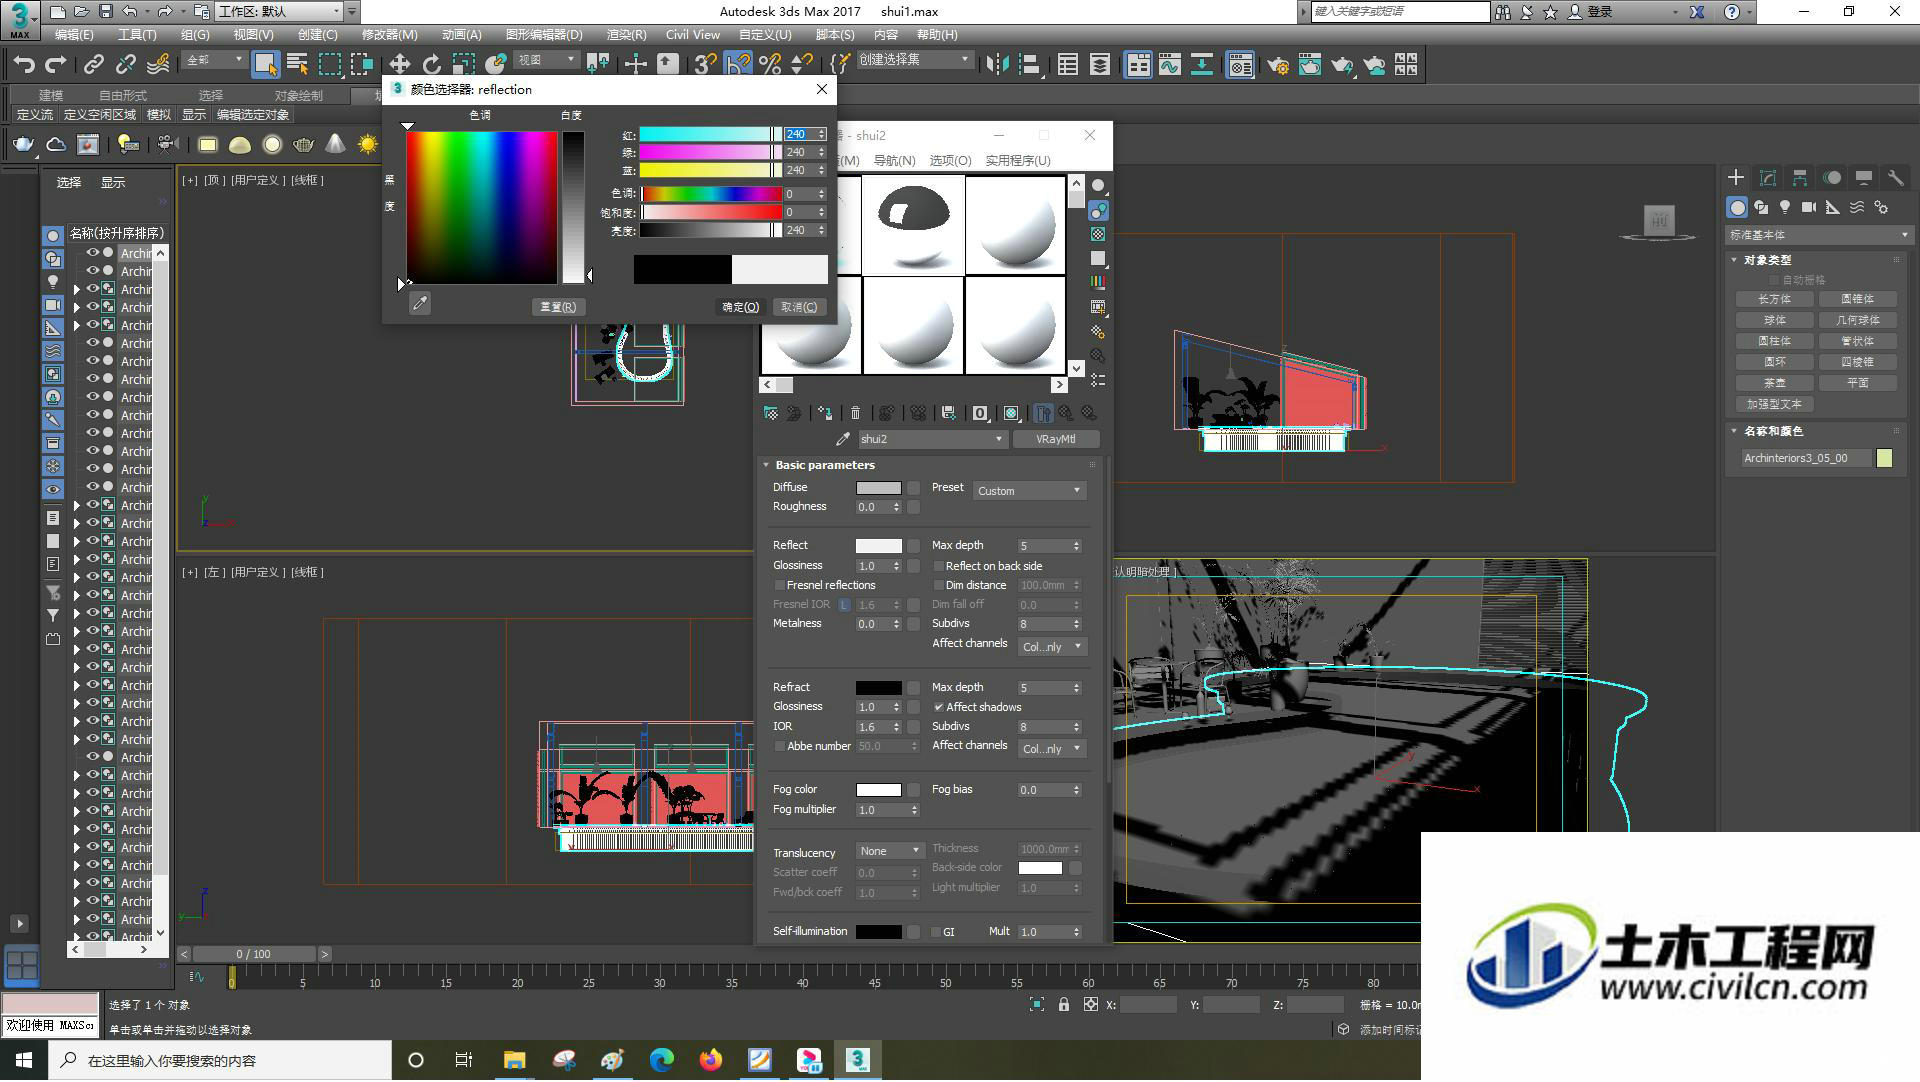
Task: Show Lights category in Create panel
Action: point(1784,207)
